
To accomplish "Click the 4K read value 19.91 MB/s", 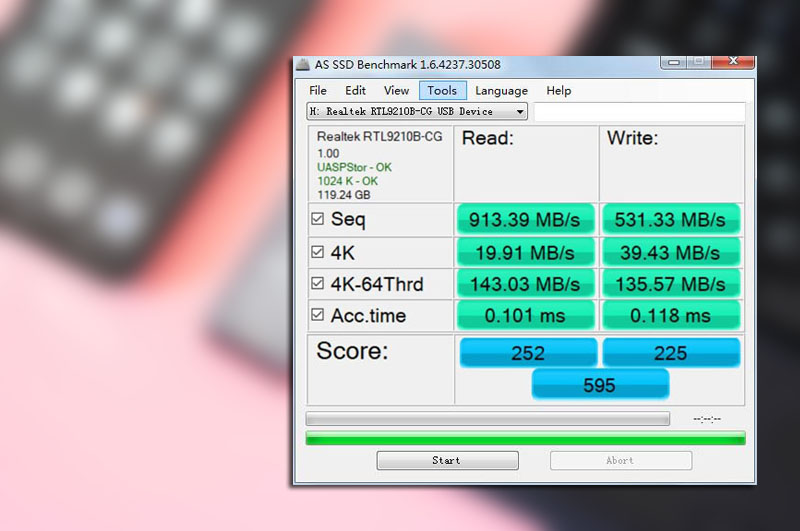I will [526, 253].
